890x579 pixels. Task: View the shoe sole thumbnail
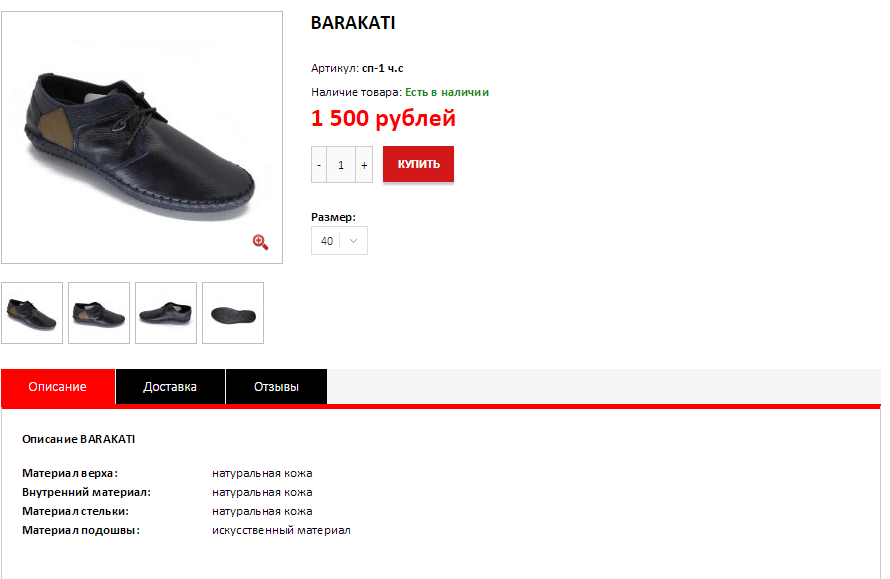(233, 313)
